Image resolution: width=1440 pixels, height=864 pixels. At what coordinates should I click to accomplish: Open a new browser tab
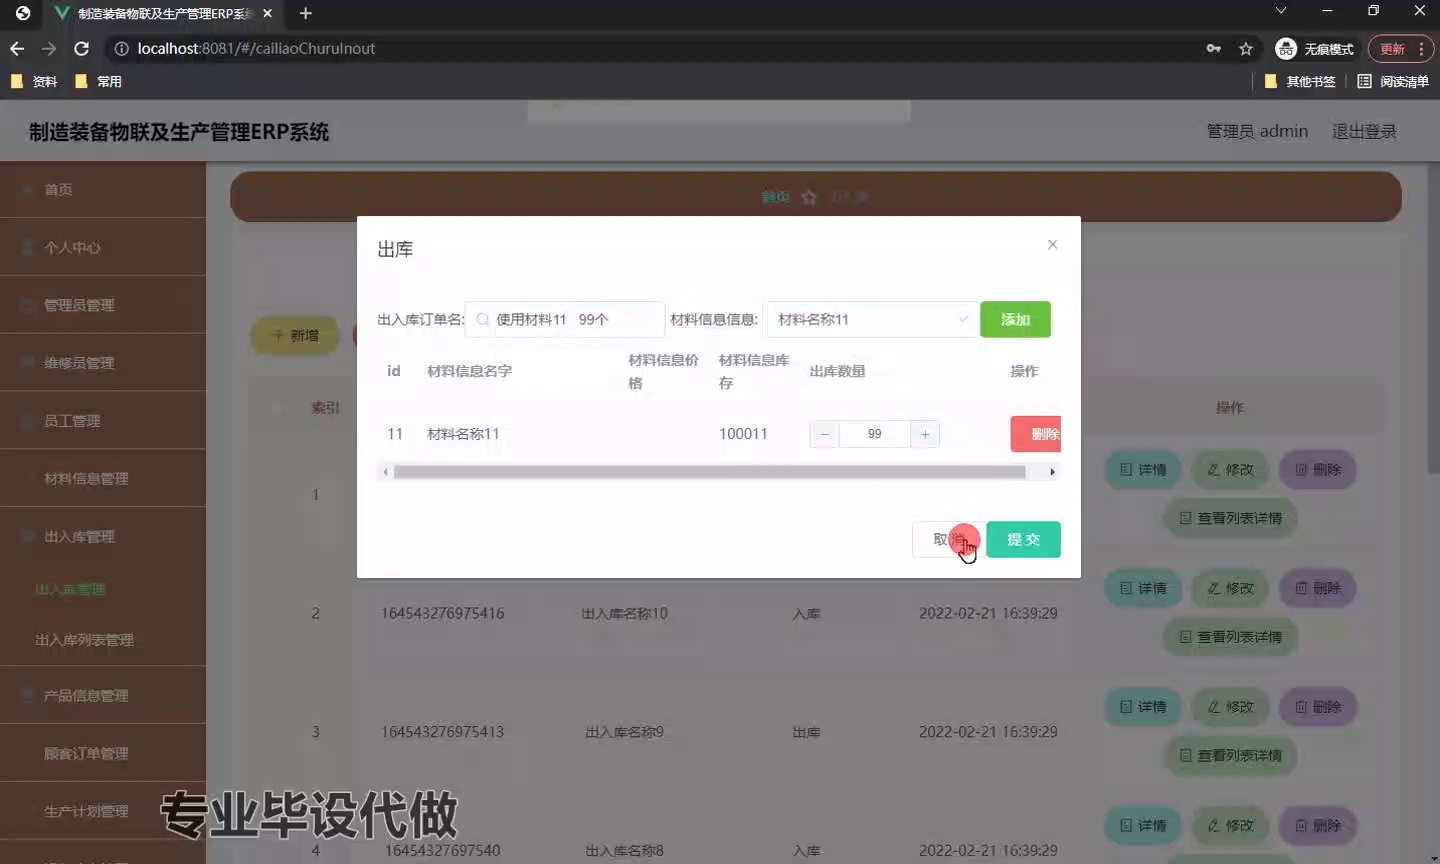[306, 13]
